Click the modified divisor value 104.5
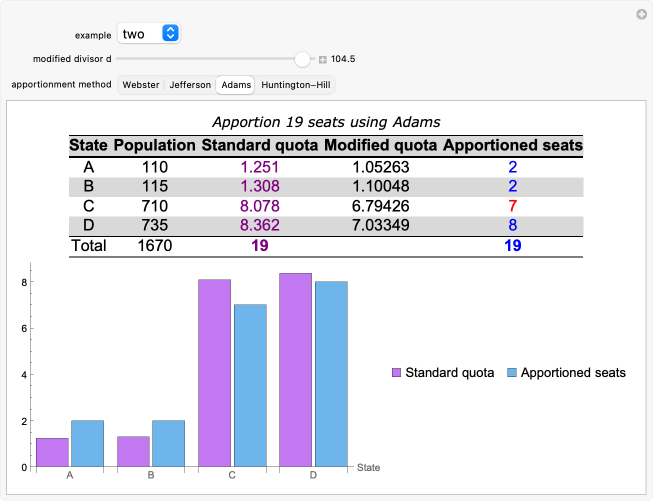653x502 pixels. [343, 60]
